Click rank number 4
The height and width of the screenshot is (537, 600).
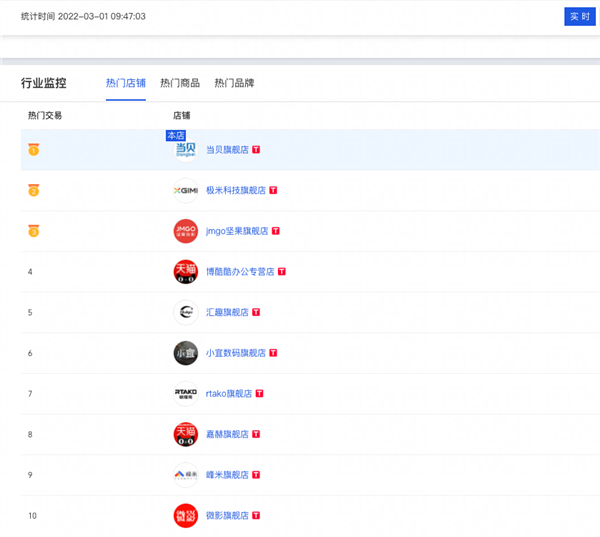pos(30,272)
